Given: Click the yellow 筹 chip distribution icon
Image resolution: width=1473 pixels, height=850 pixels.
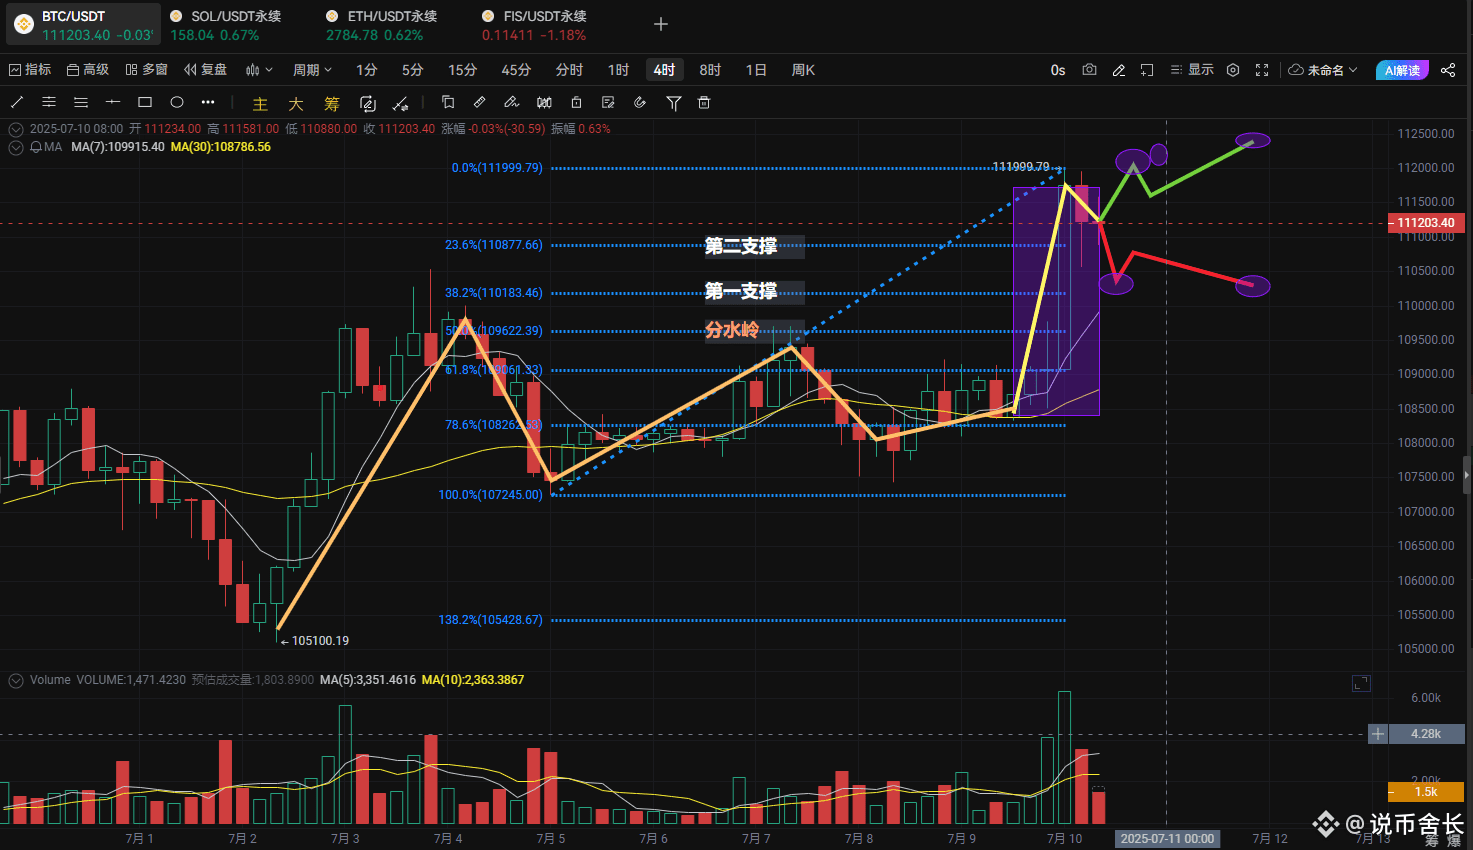Looking at the screenshot, I should [332, 103].
